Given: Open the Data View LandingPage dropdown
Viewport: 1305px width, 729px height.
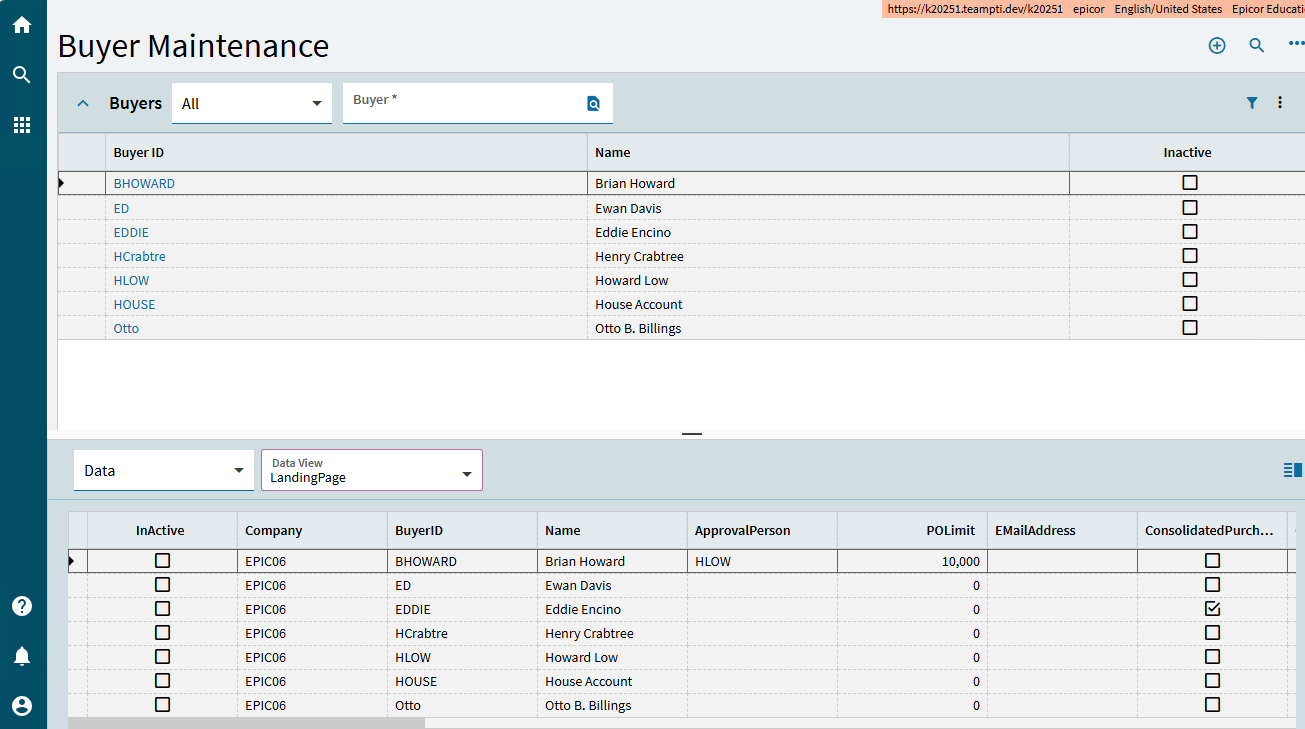Looking at the screenshot, I should 372,471.
